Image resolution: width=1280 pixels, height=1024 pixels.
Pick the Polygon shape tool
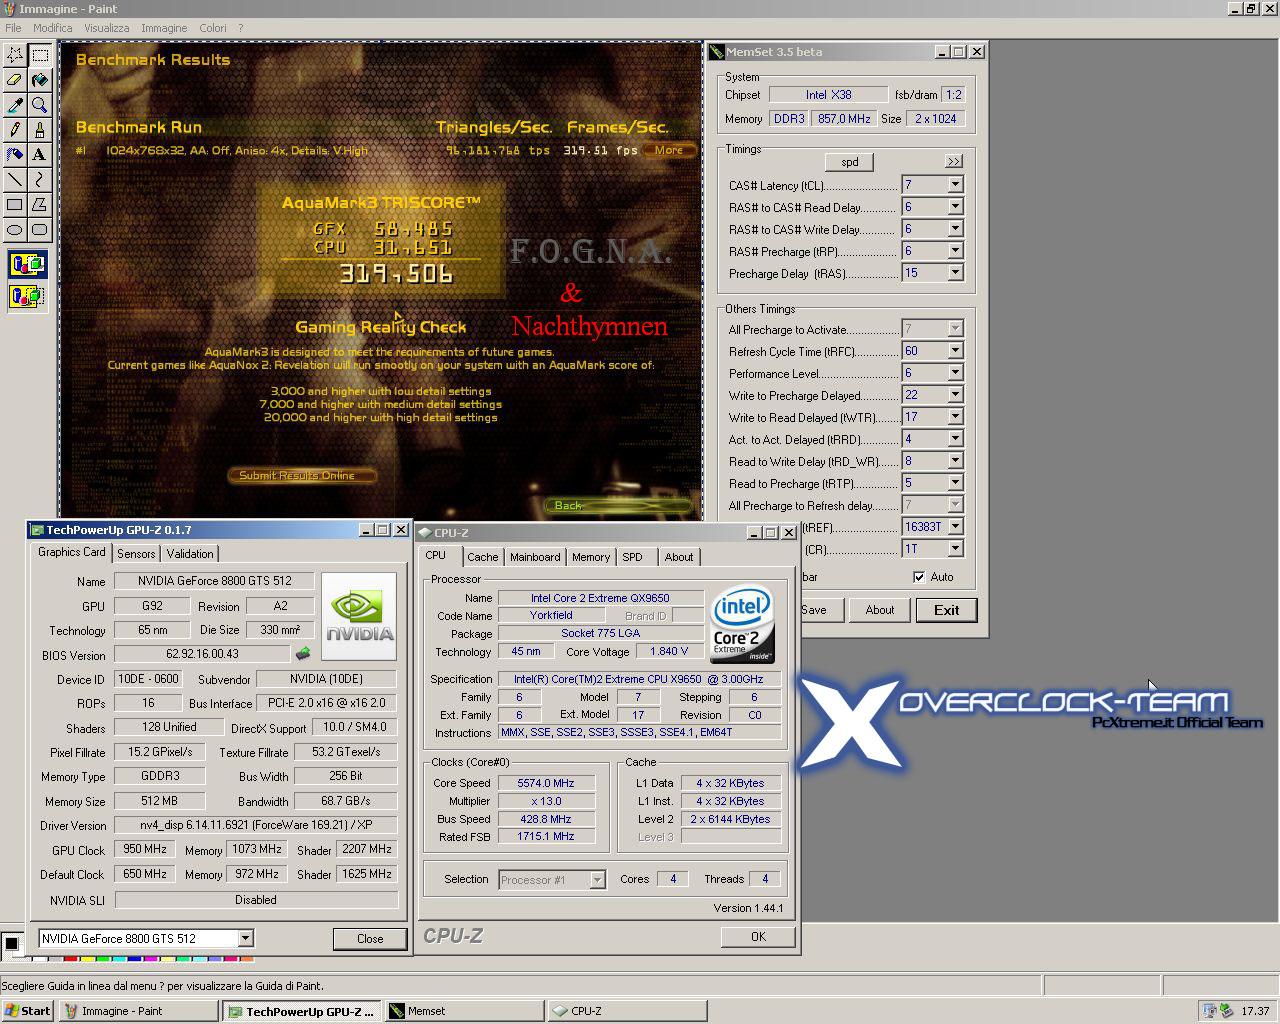40,205
